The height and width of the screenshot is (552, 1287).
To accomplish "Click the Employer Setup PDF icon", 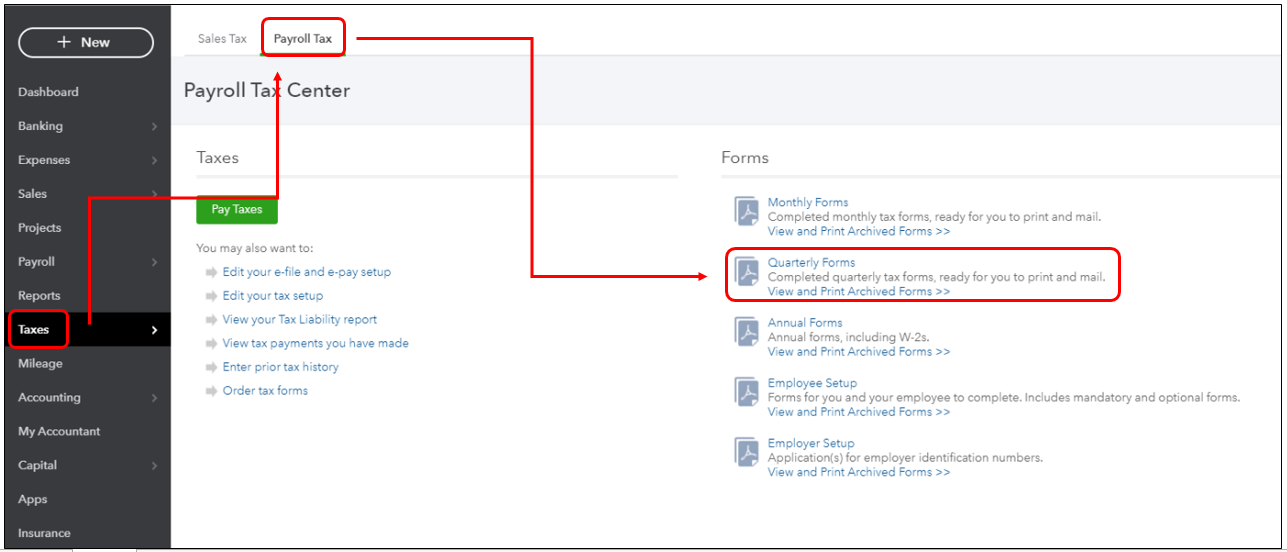I will tap(748, 452).
